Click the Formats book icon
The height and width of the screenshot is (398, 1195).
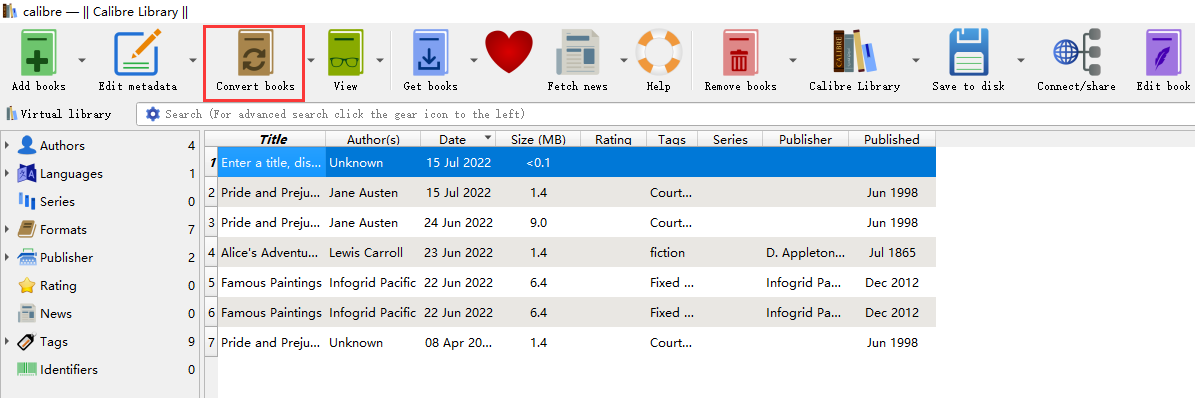[x=27, y=229]
